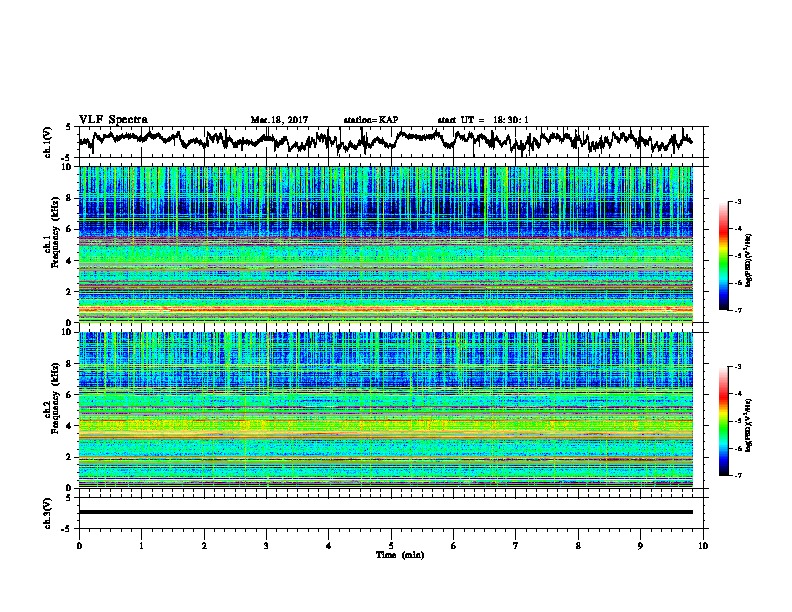792x612 pixels.
Task: Click the "8" tick on Time axis
Action: [578, 546]
